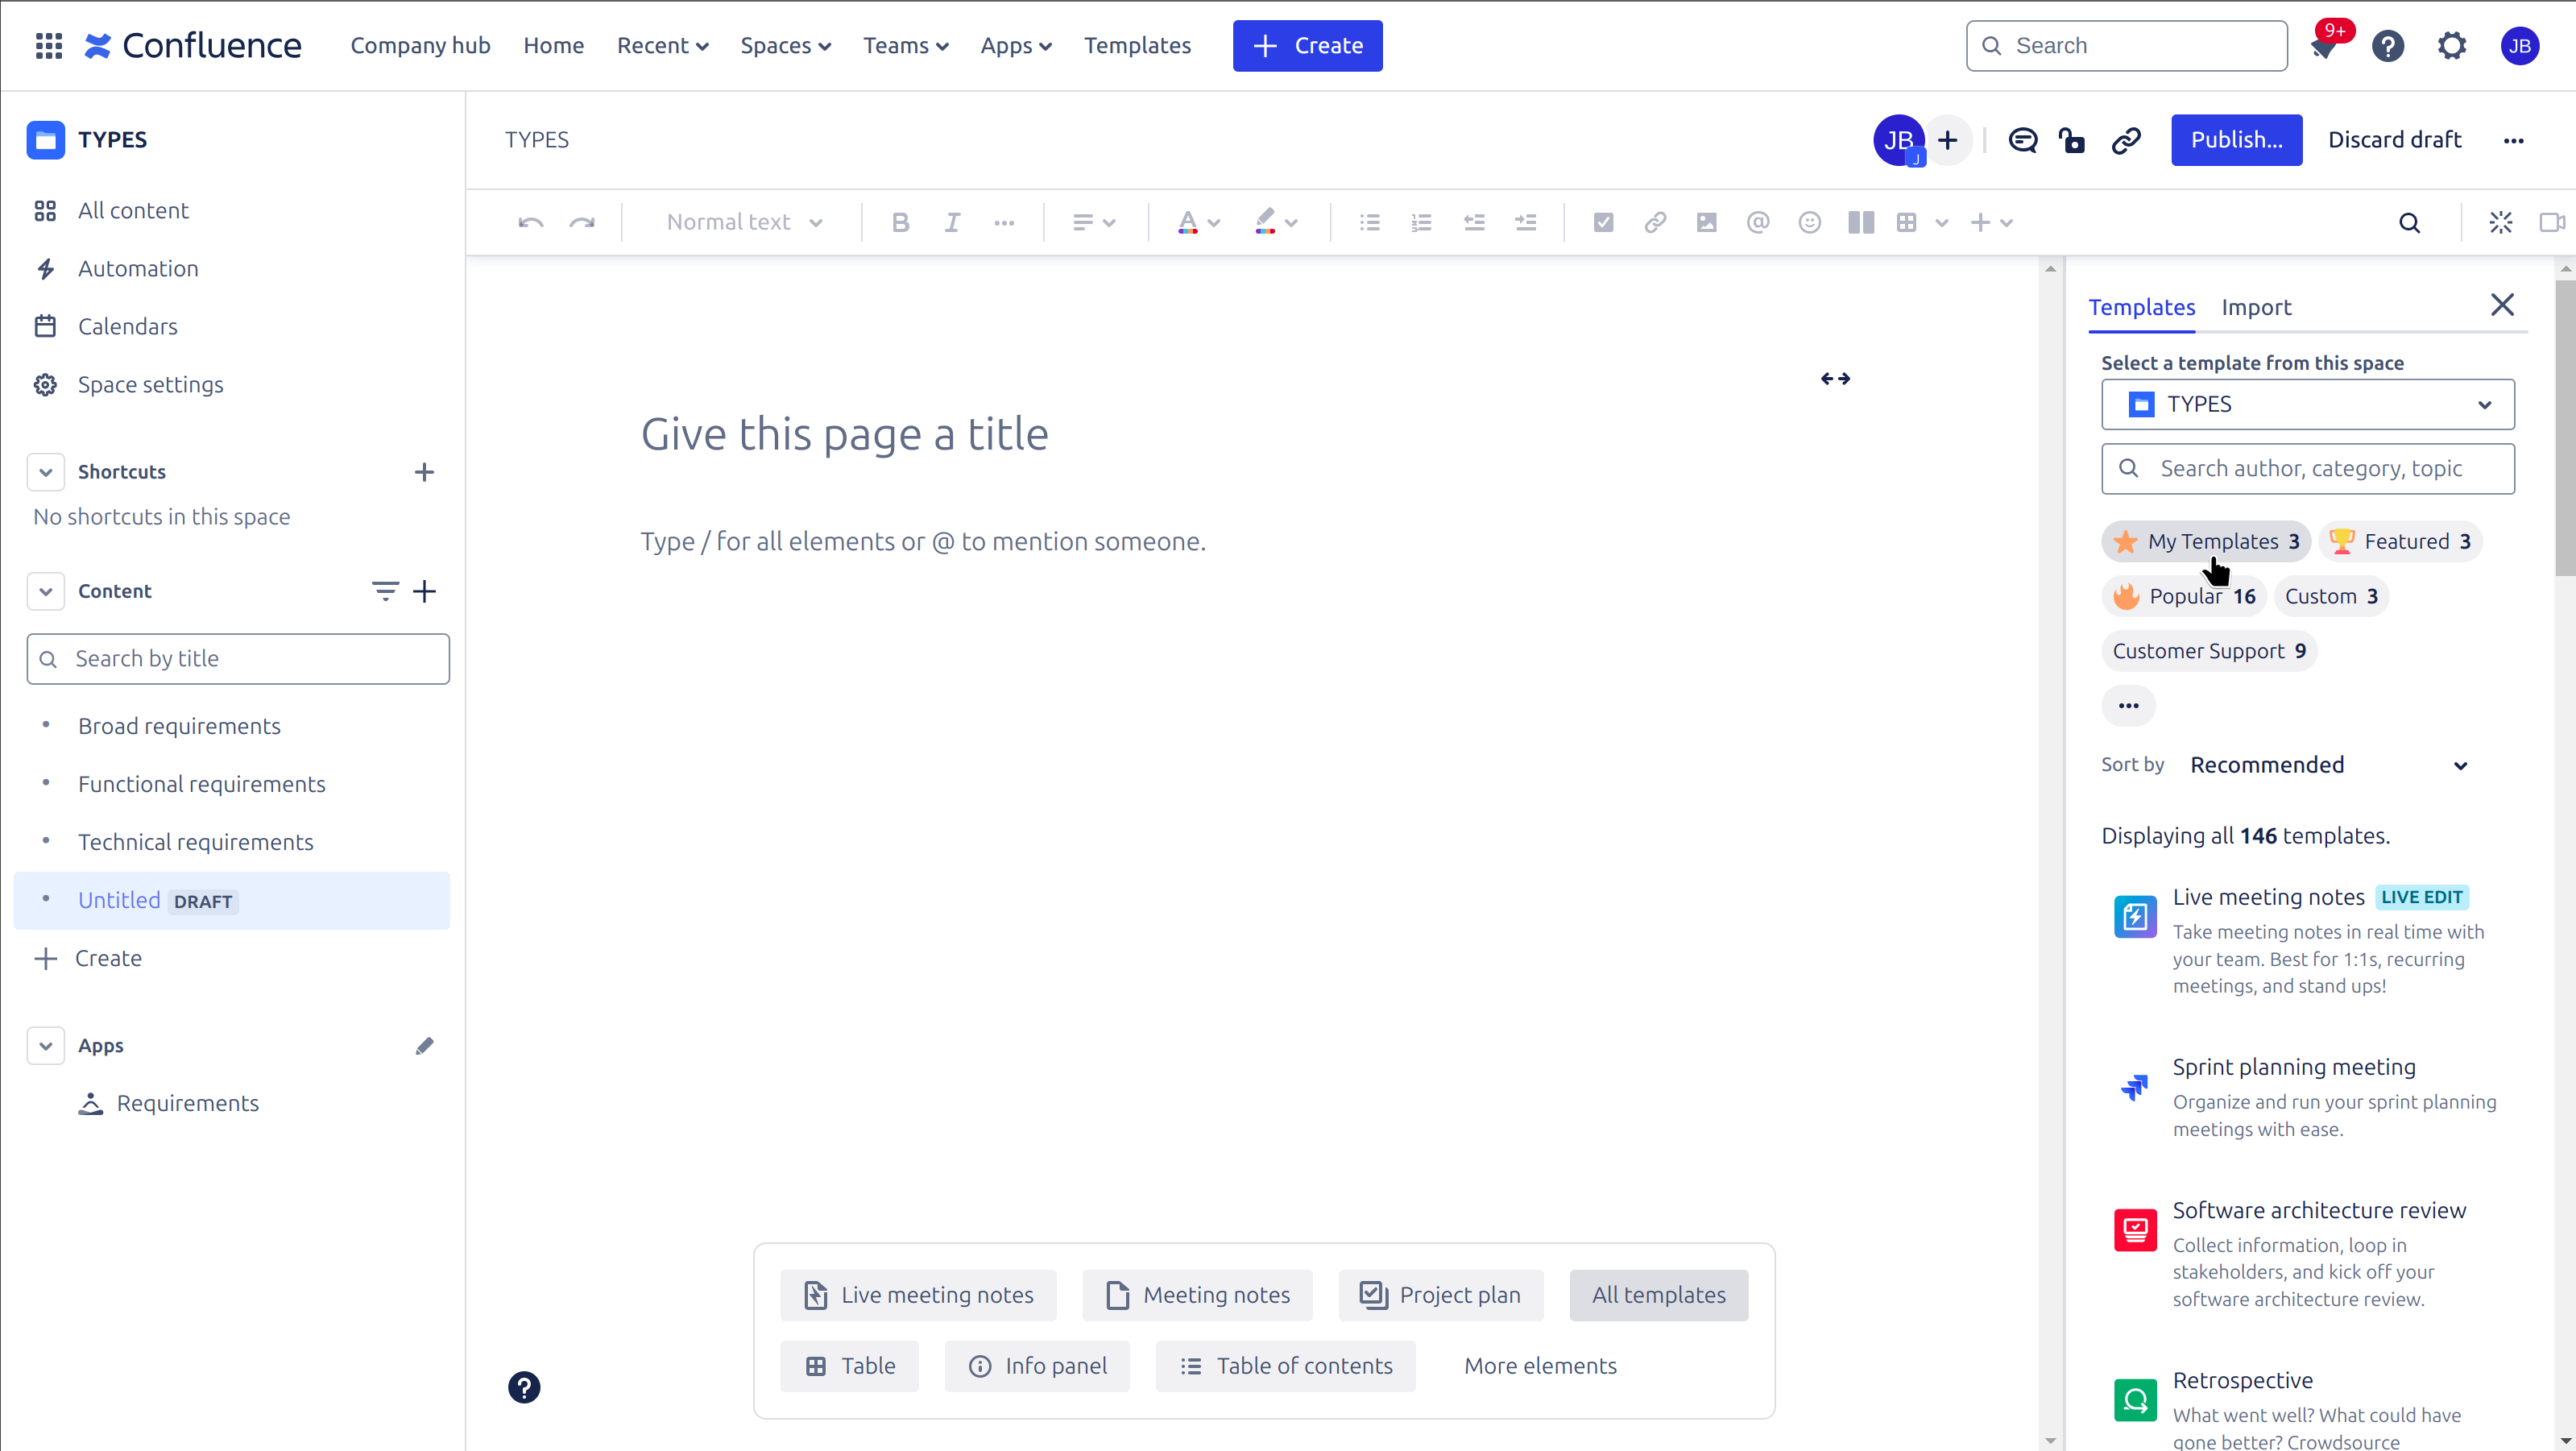Insert an image from the toolbar

coord(1706,222)
